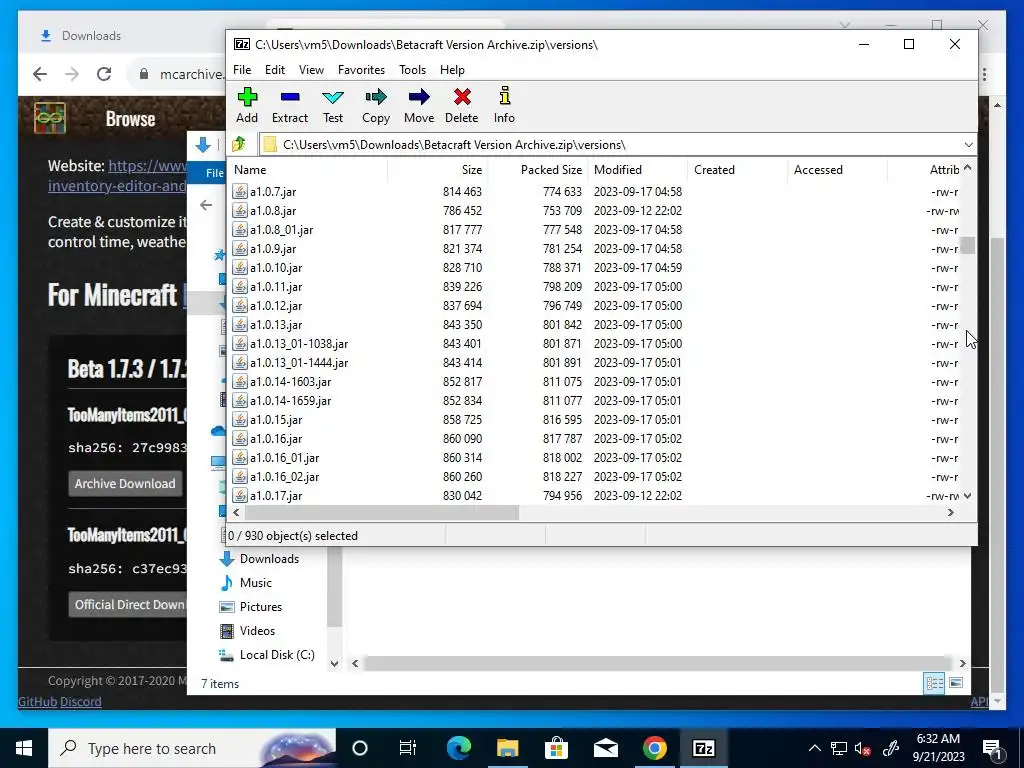Open Mail app from taskbar

point(605,748)
